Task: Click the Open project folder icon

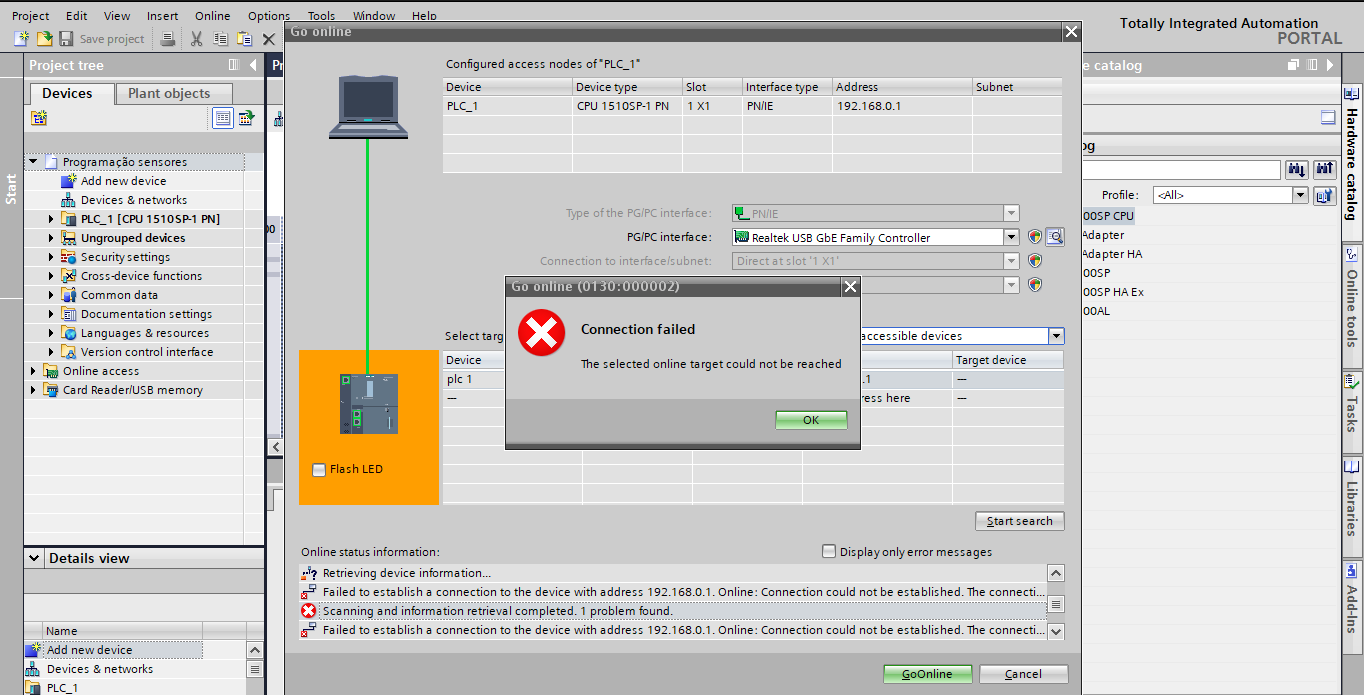Action: [x=44, y=39]
